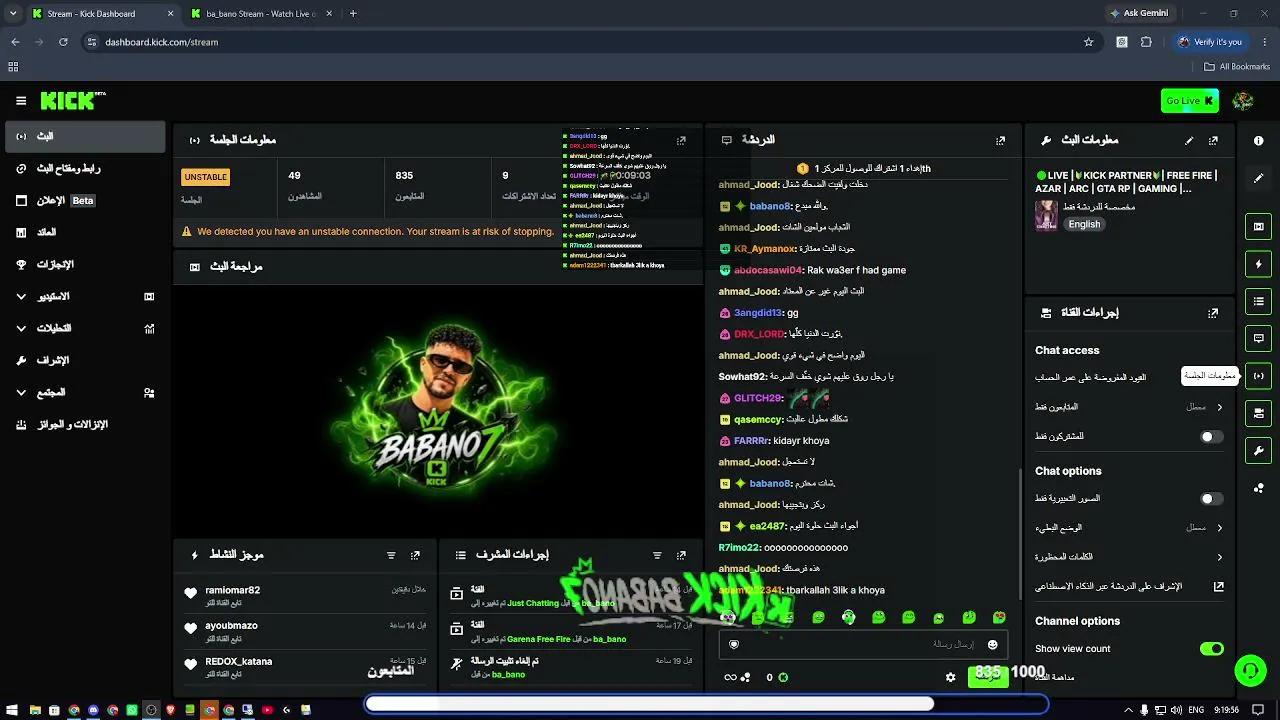Click follower ayoubmazo in activity feed
This screenshot has height=720, width=1280.
click(x=231, y=626)
